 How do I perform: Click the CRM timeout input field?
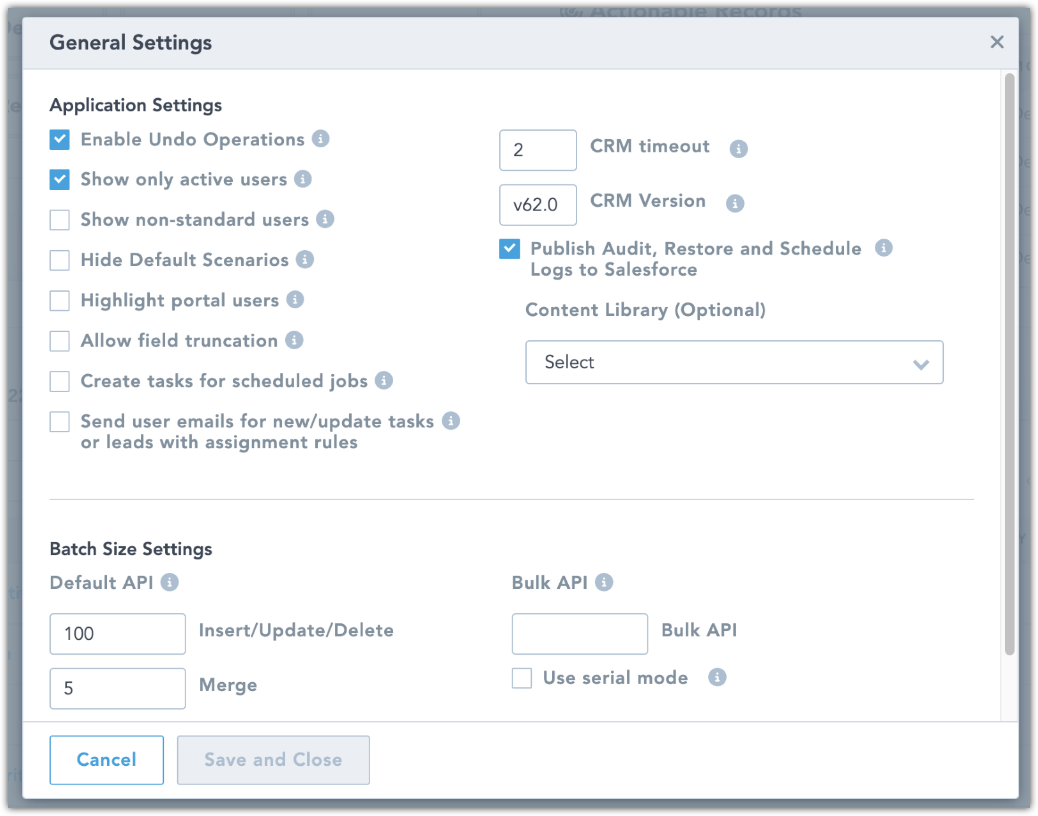coord(538,150)
